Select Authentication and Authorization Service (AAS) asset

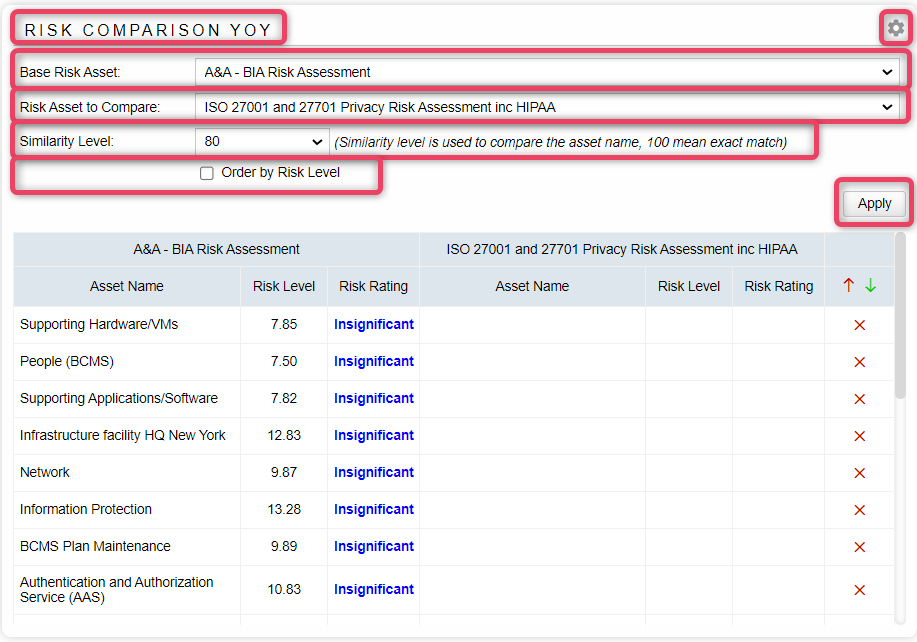click(x=116, y=589)
